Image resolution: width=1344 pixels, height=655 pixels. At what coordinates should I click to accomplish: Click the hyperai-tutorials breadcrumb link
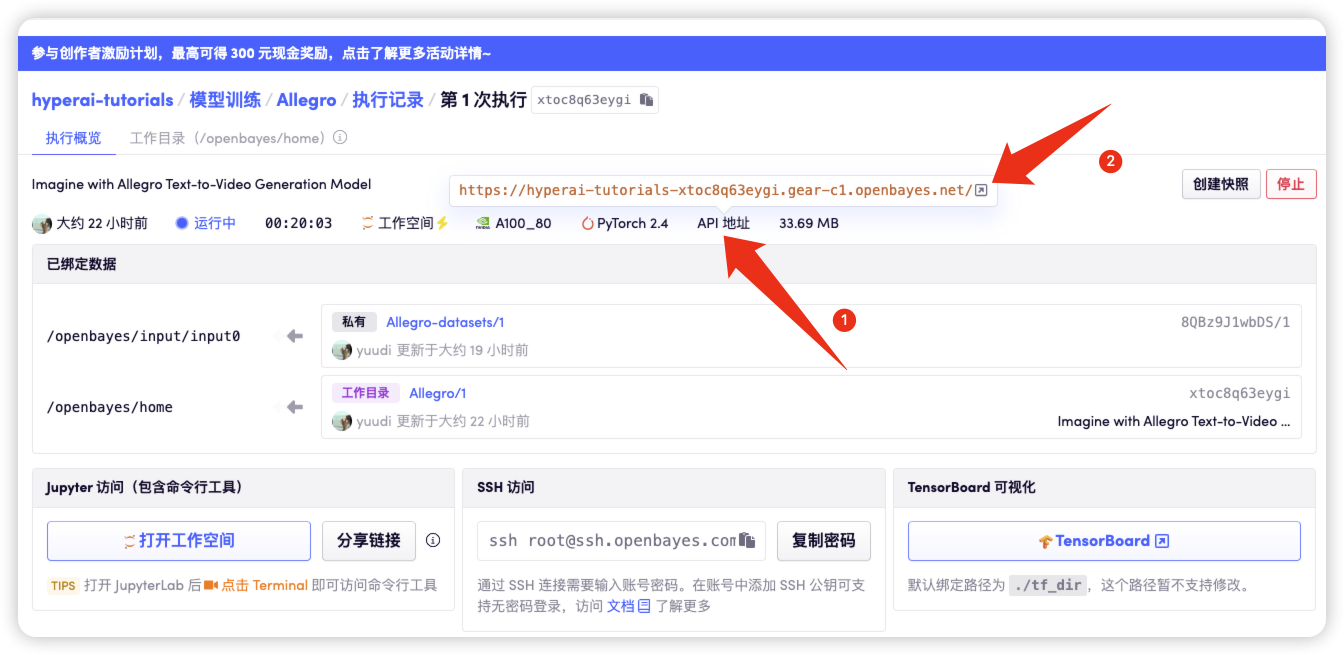coord(102,100)
